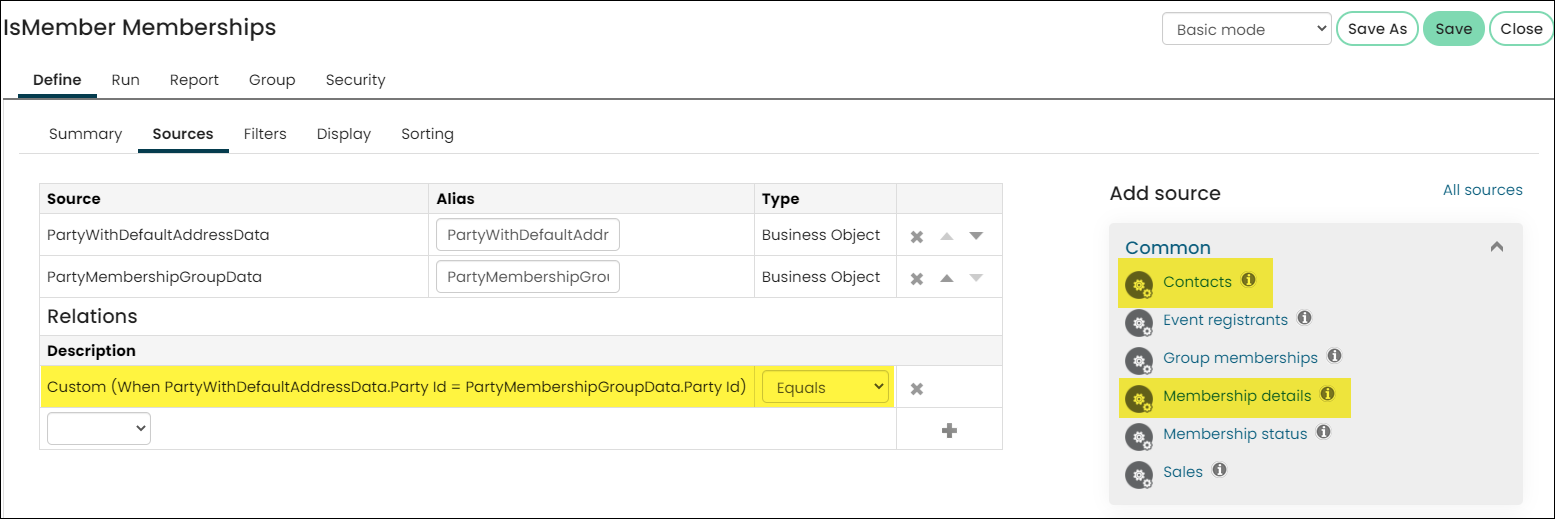Show info for Membership status source
The height and width of the screenshot is (519, 1555).
point(1323,432)
